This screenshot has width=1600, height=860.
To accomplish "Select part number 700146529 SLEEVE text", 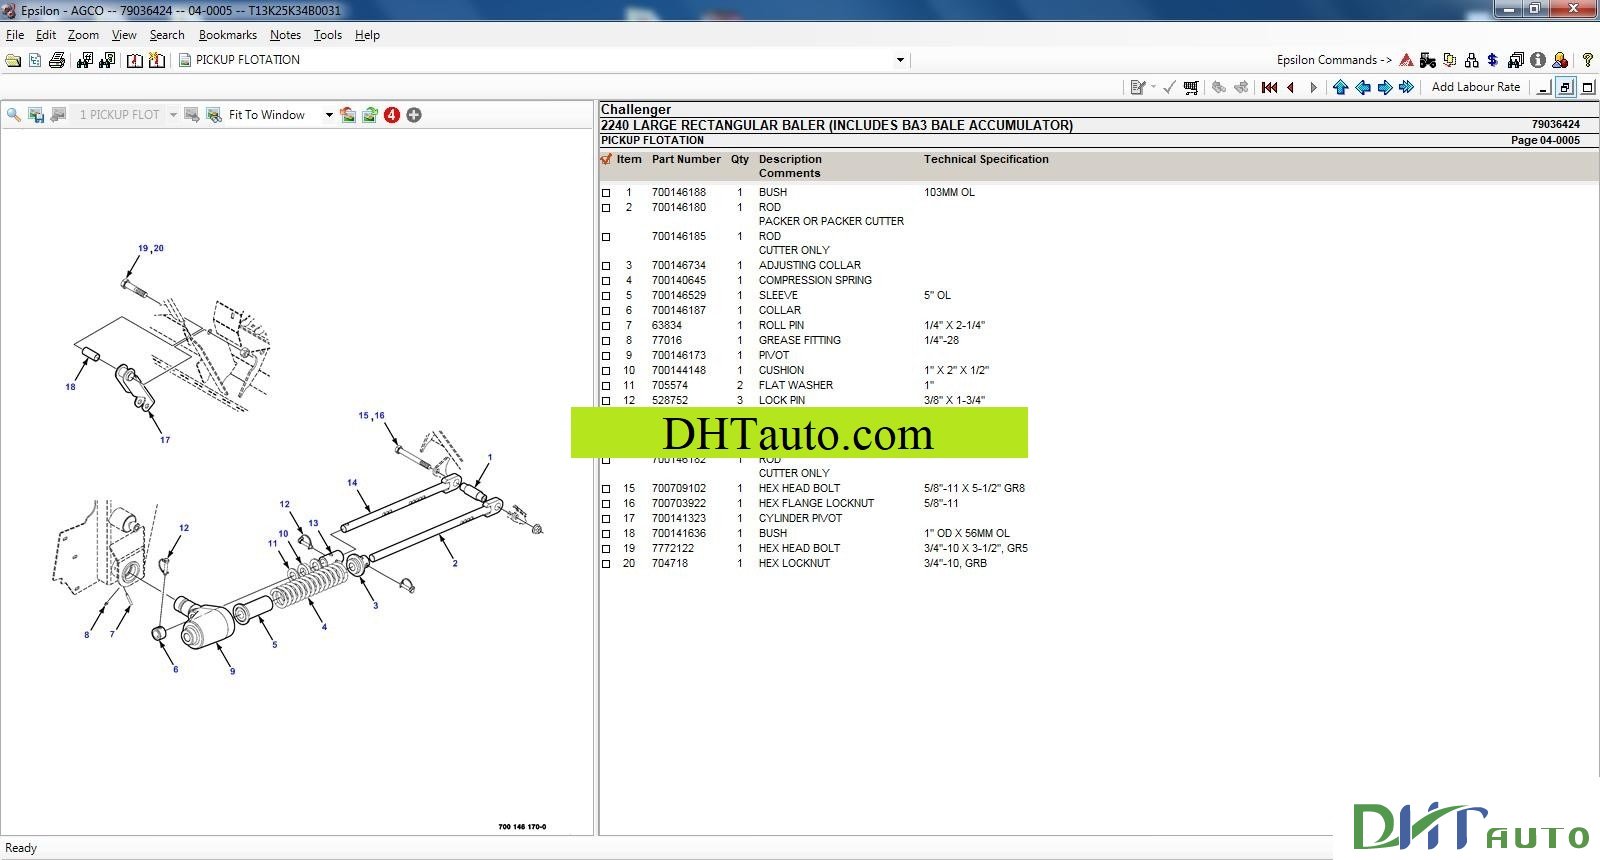I will 679,296.
